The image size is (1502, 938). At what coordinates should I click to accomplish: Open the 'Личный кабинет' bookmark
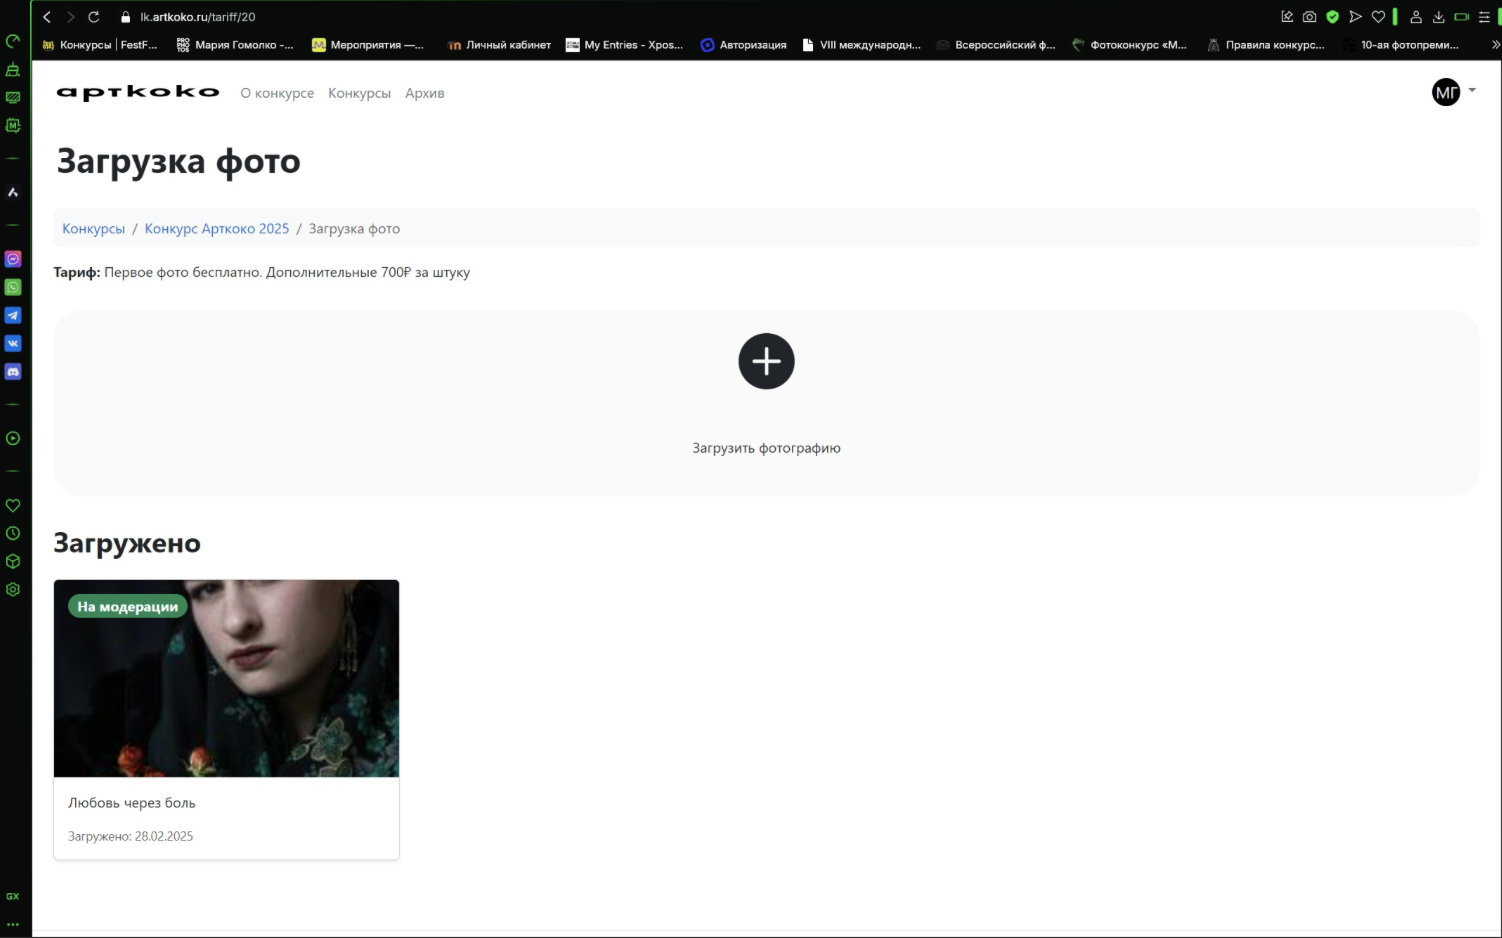coord(499,45)
